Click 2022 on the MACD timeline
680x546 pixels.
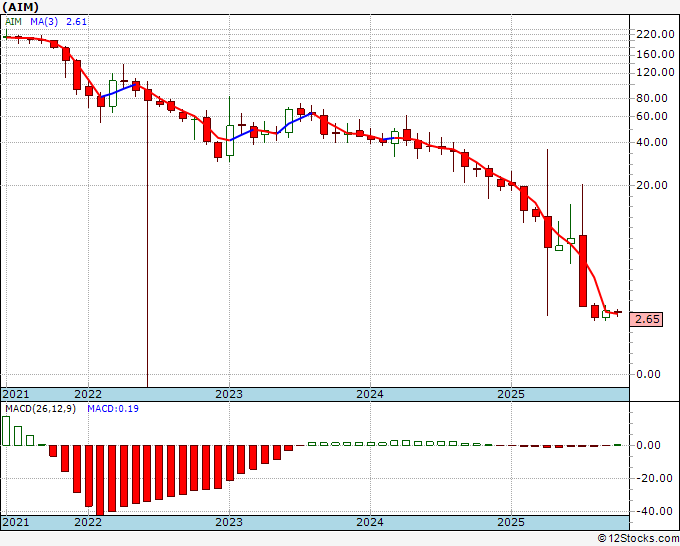tap(88, 522)
